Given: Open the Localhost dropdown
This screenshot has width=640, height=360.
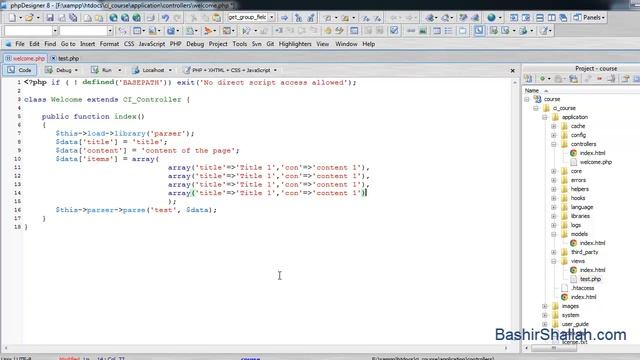Looking at the screenshot, I should [170, 70].
